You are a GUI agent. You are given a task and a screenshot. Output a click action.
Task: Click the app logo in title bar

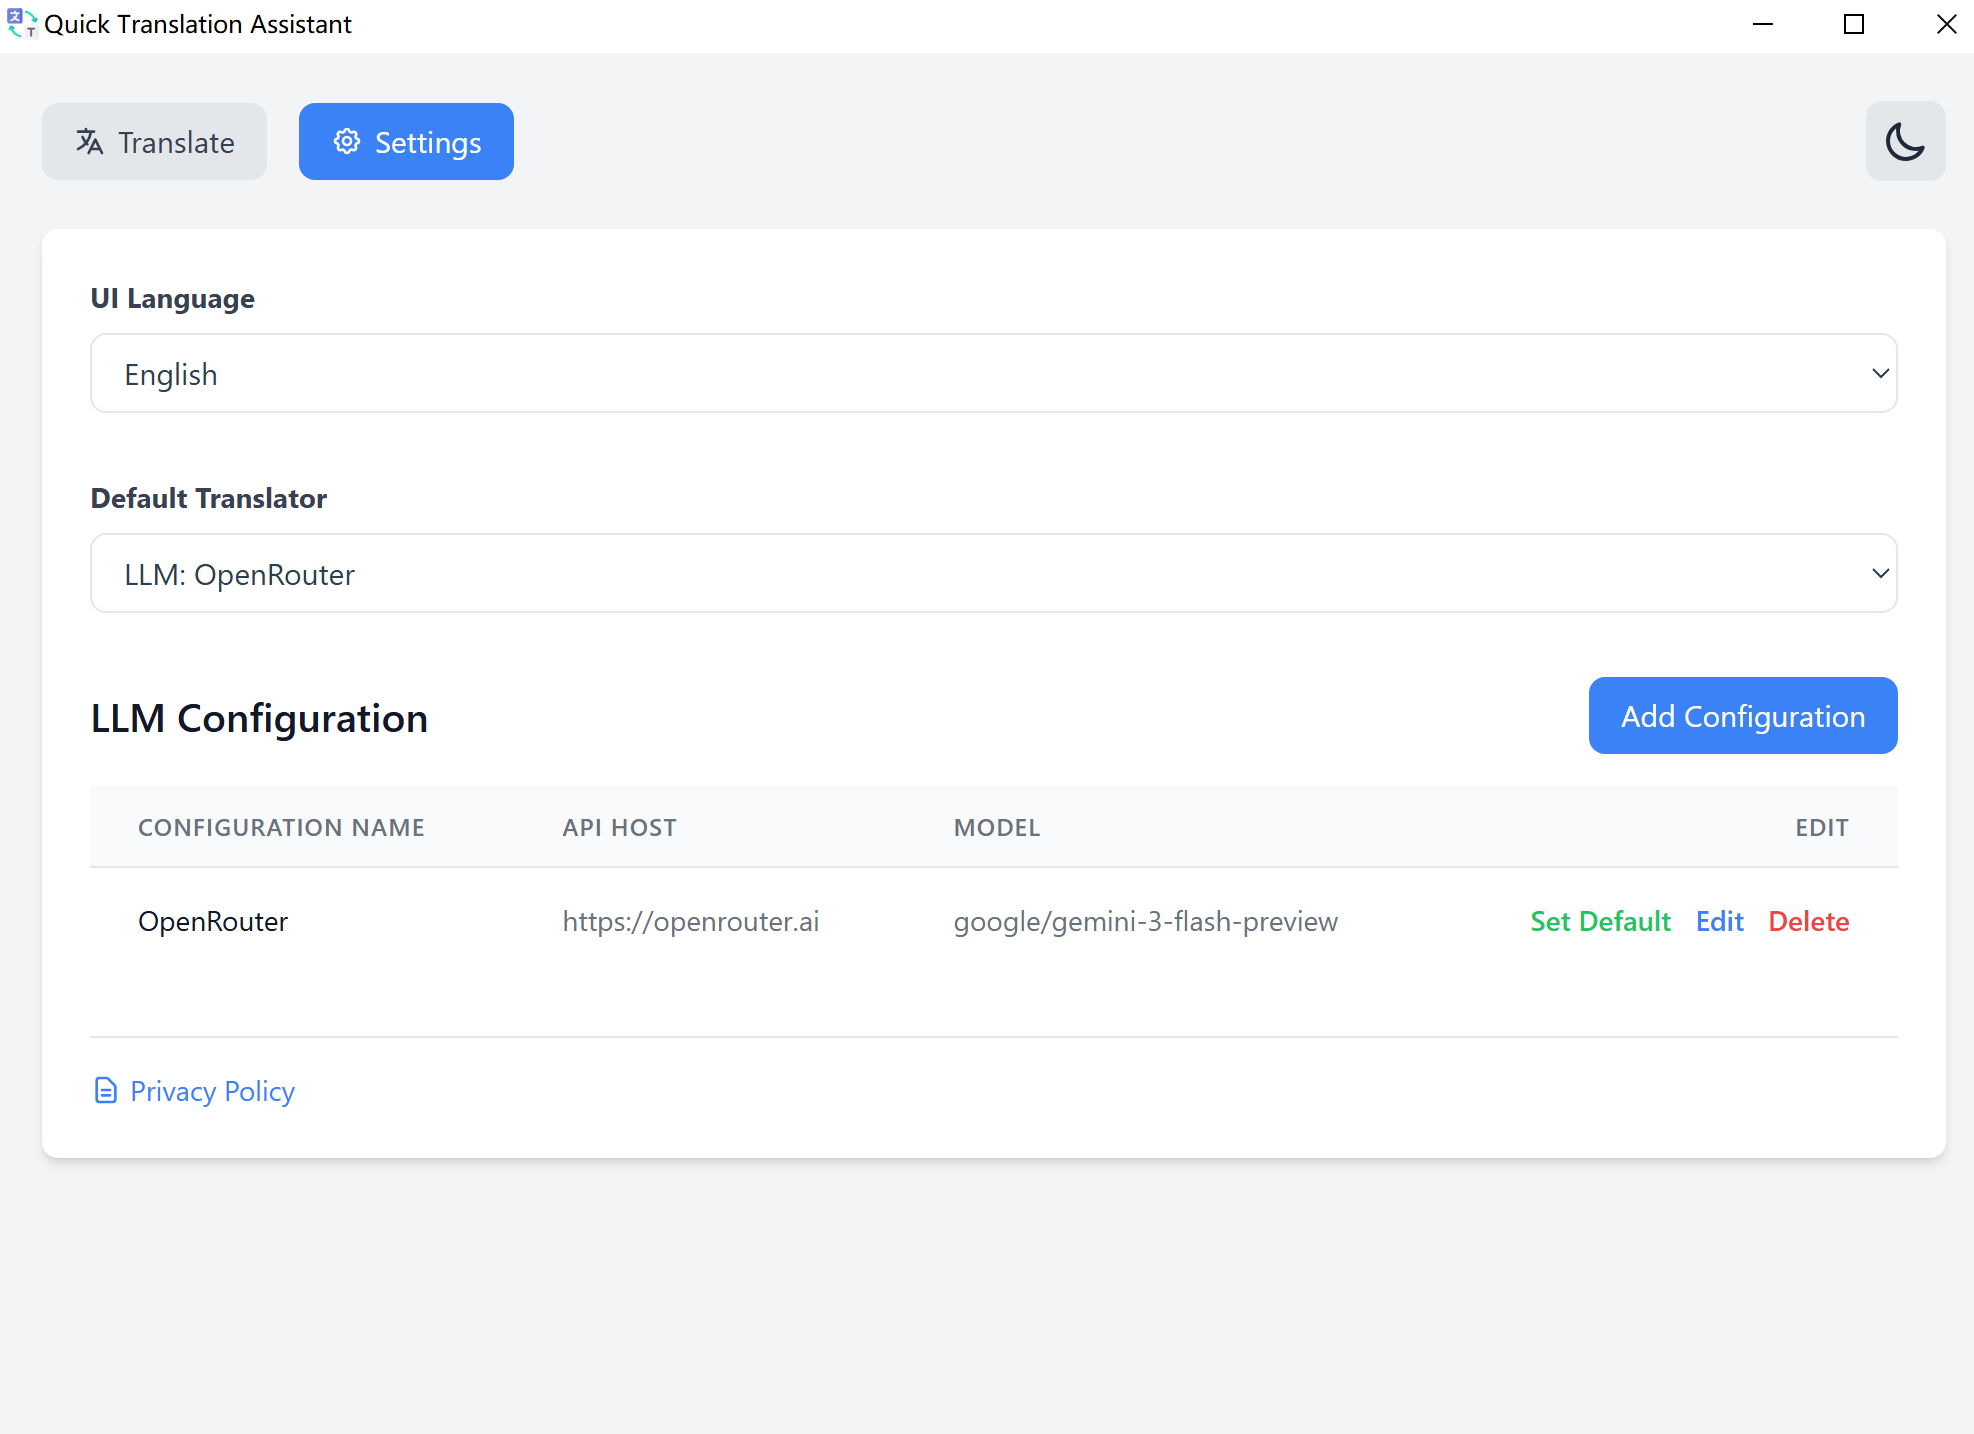[x=21, y=23]
